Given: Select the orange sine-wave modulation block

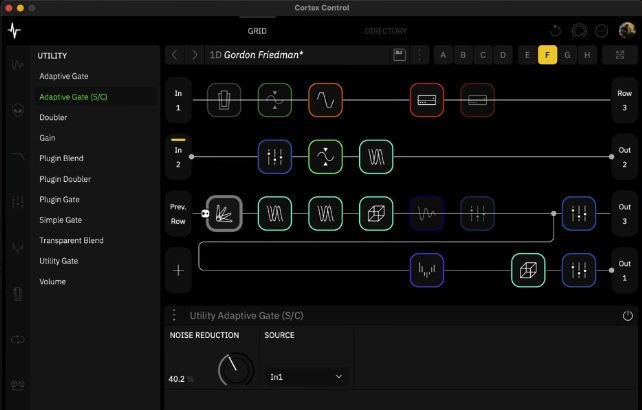Looking at the screenshot, I should pyautogui.click(x=326, y=100).
